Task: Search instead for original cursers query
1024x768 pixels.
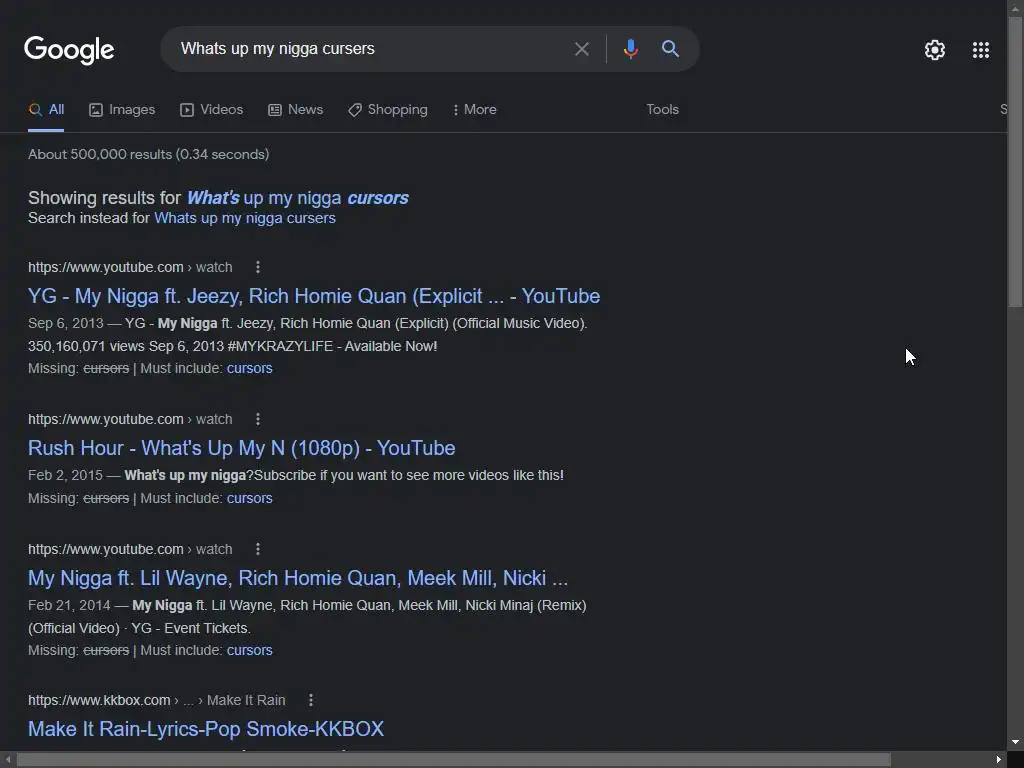Action: [x=245, y=218]
